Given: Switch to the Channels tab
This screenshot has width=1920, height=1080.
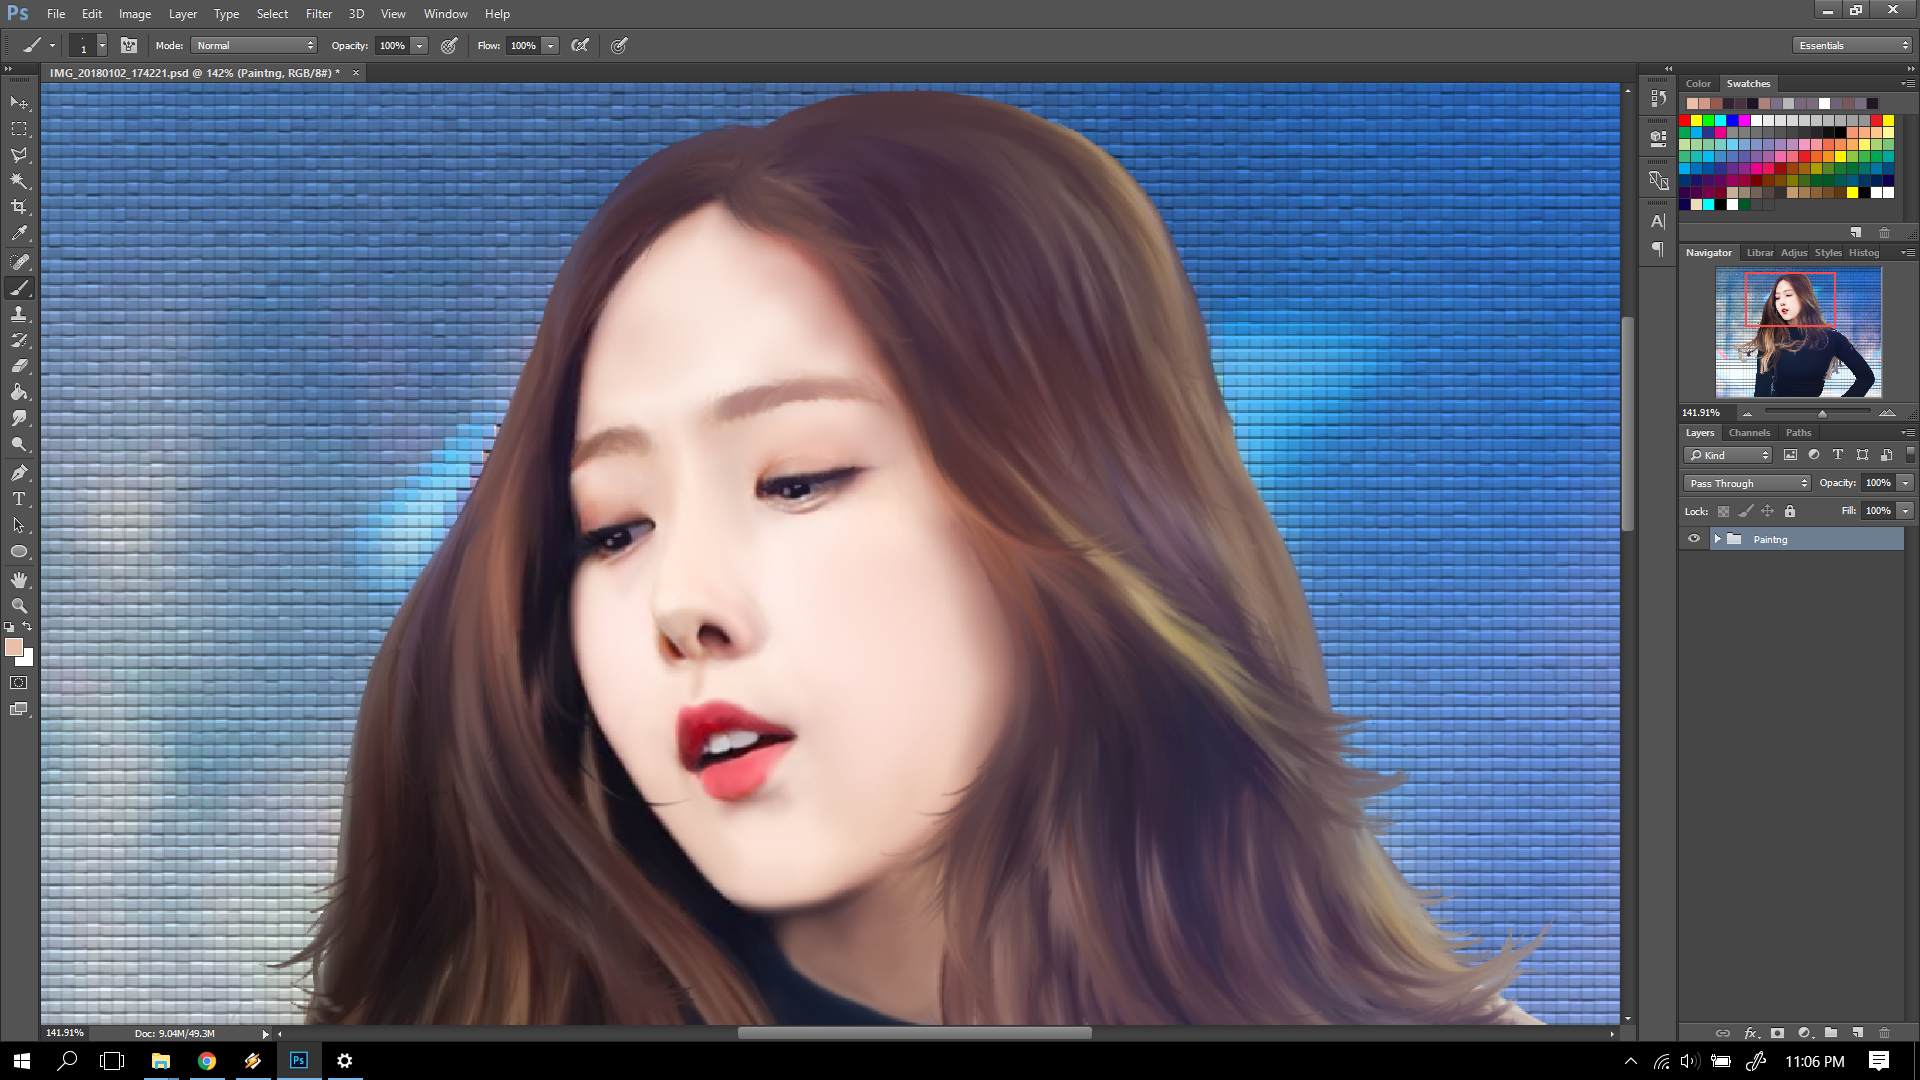Looking at the screenshot, I should tap(1749, 433).
